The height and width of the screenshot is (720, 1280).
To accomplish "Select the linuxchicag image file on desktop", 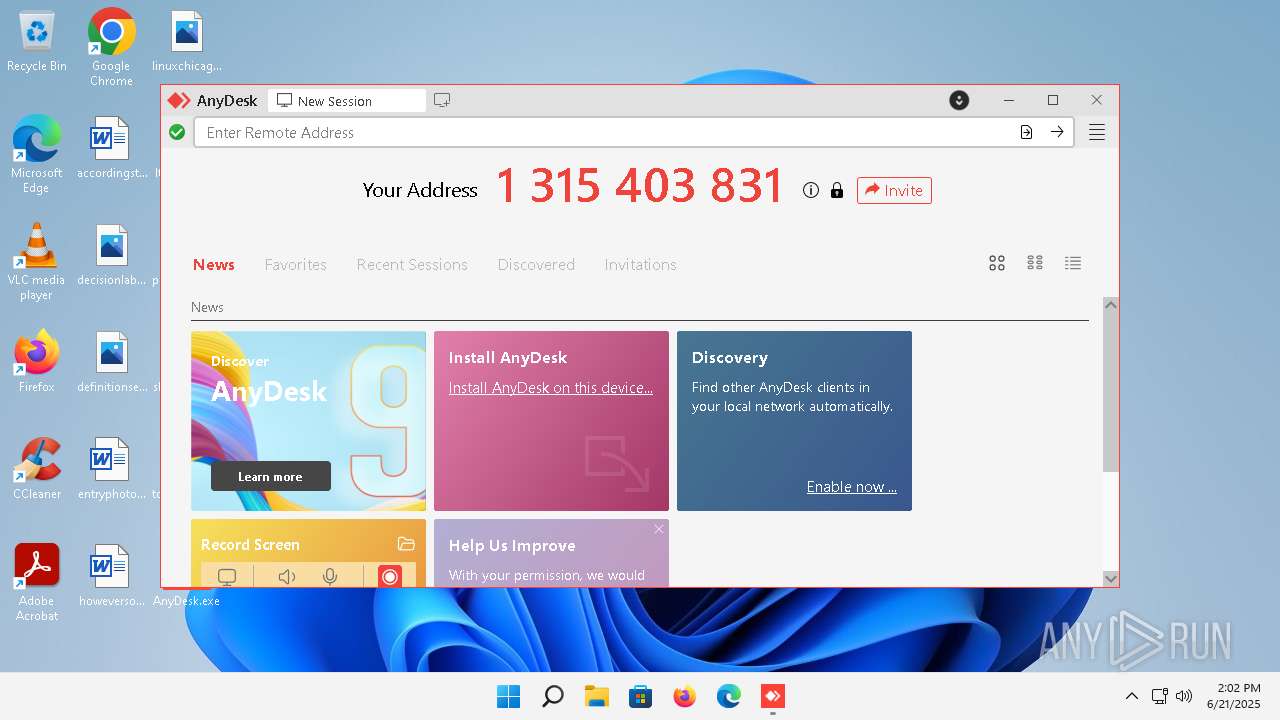I will point(187,42).
